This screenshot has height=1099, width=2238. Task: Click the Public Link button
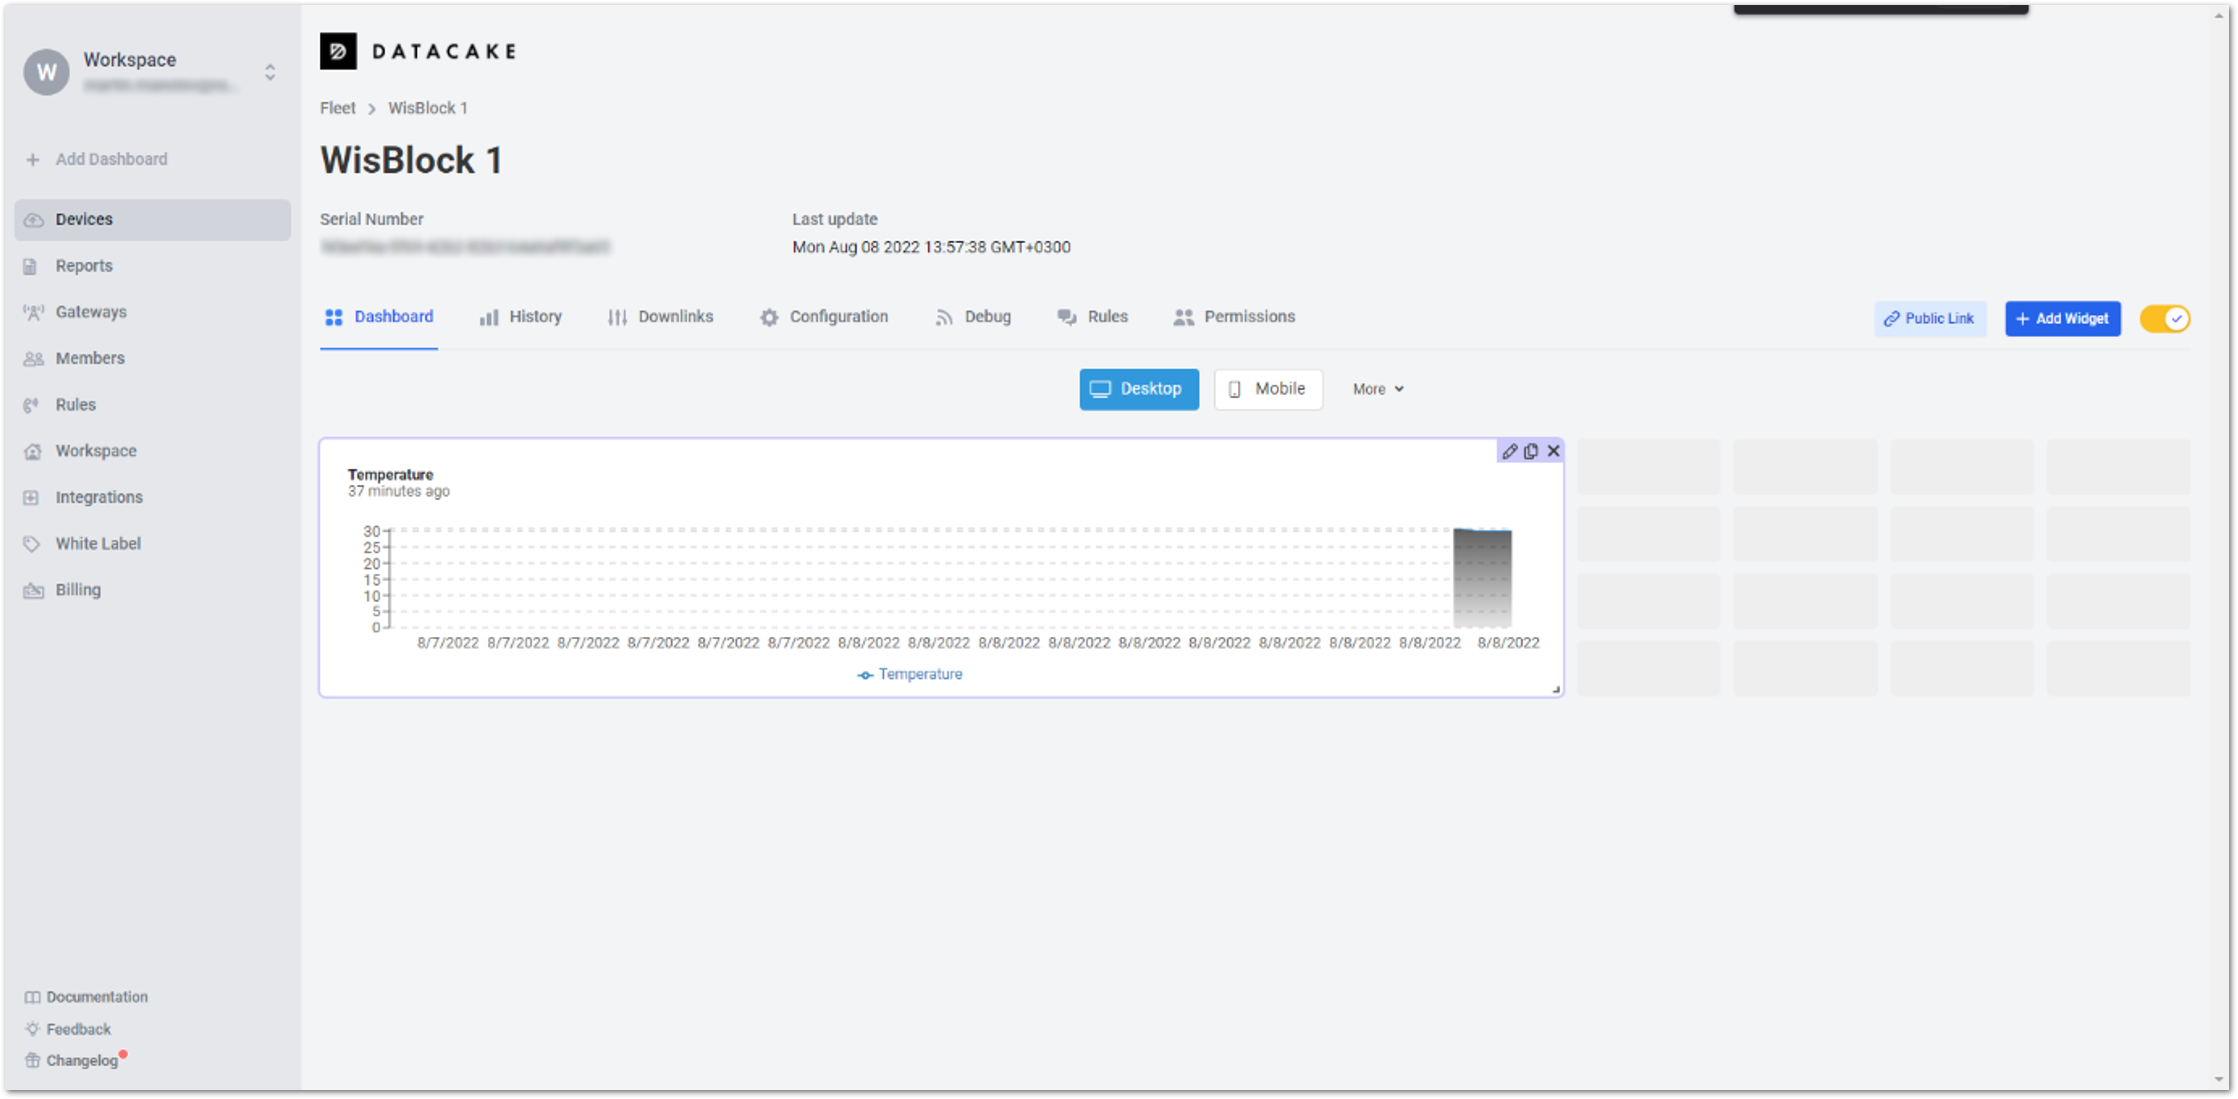click(x=1929, y=319)
